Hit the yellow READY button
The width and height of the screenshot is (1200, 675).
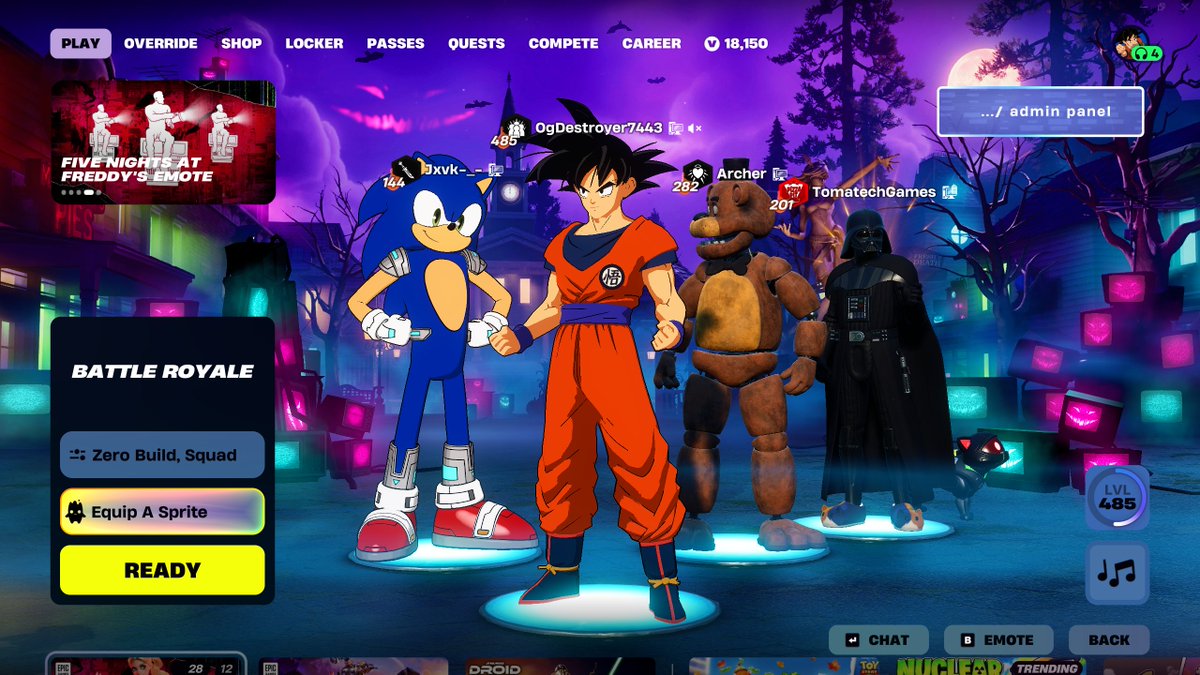click(162, 570)
